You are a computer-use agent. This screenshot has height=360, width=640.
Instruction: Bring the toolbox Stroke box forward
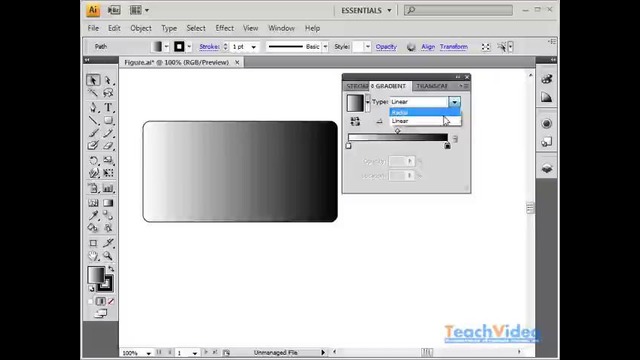(x=107, y=284)
